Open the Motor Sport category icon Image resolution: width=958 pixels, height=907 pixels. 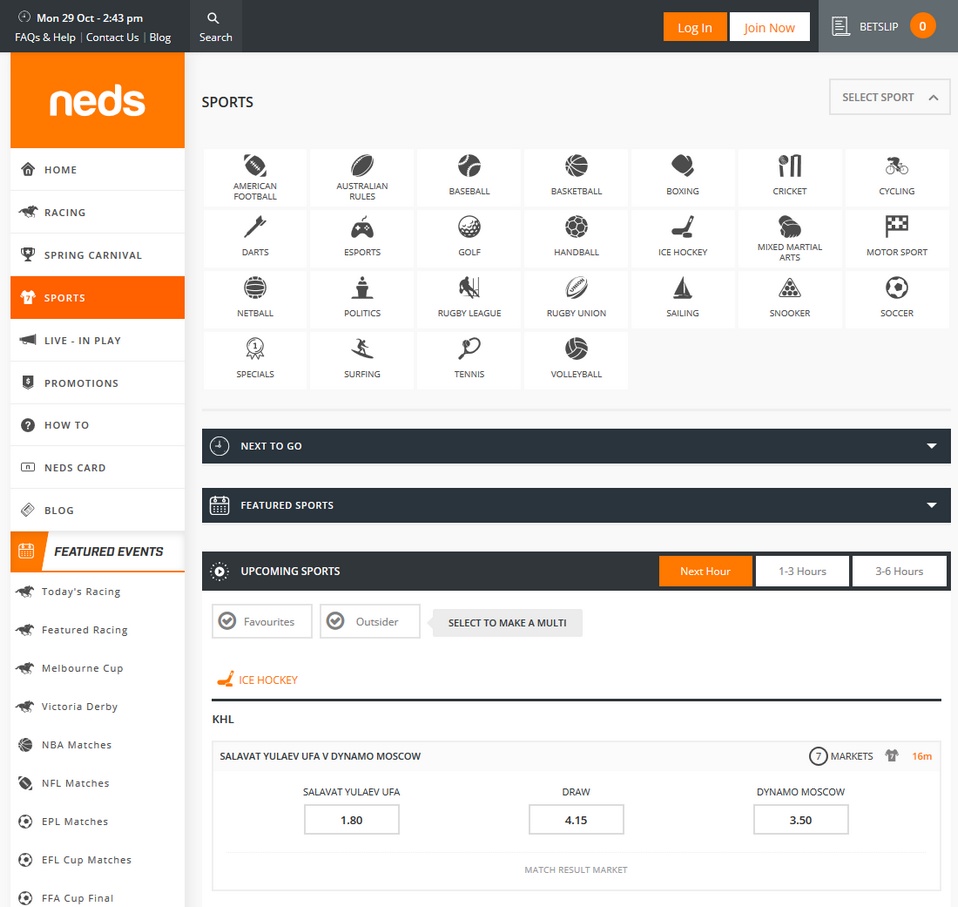(x=896, y=237)
